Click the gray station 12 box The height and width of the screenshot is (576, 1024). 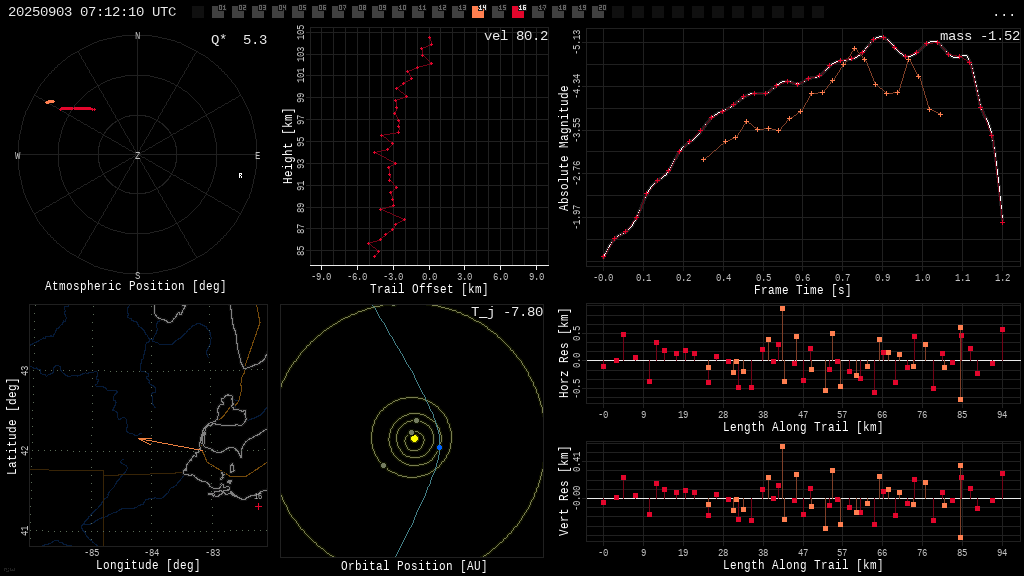click(x=438, y=11)
